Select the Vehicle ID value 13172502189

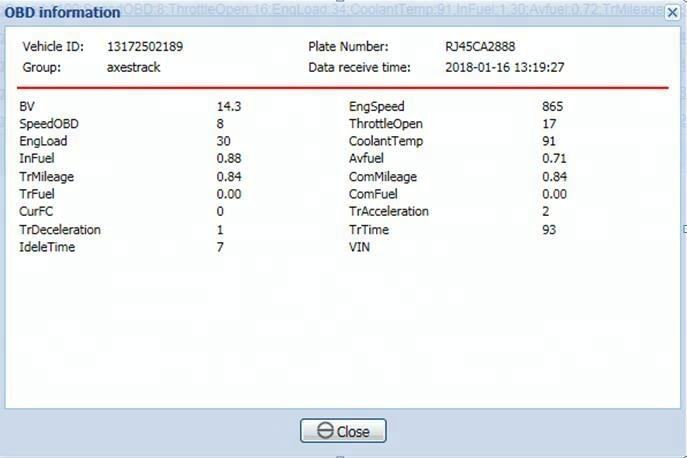coord(145,46)
